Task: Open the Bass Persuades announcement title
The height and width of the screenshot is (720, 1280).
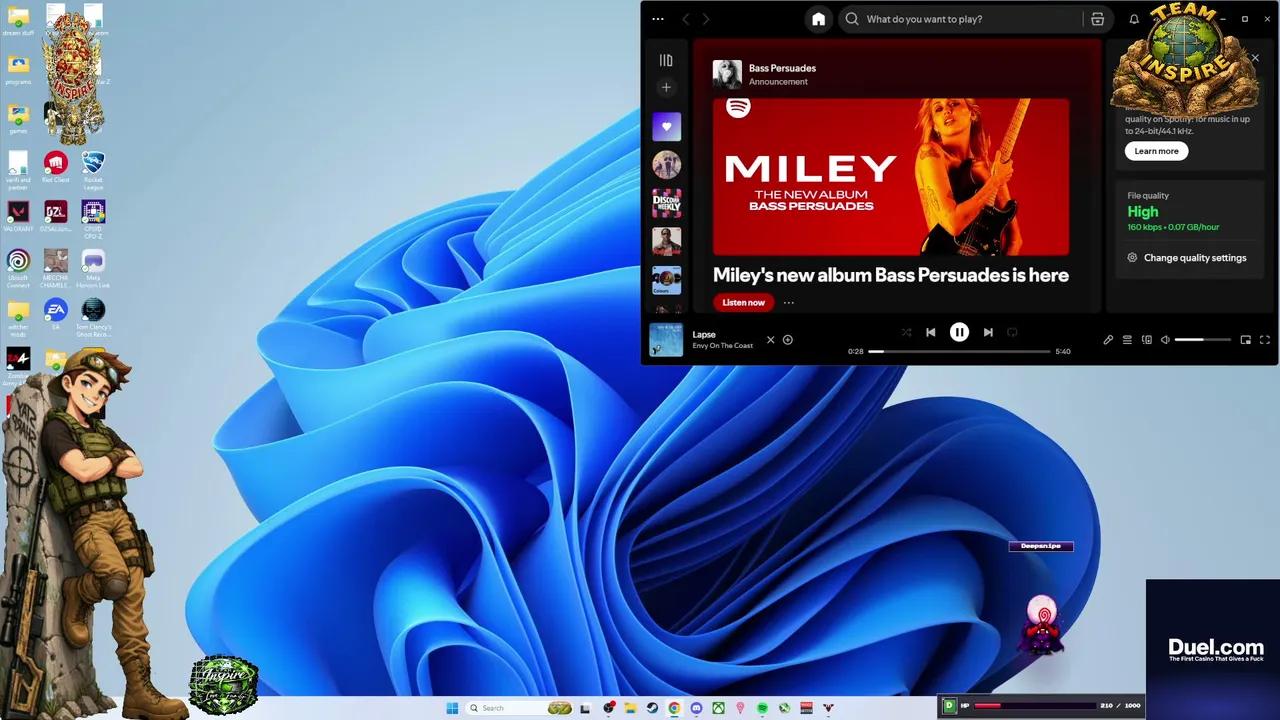Action: (x=782, y=68)
